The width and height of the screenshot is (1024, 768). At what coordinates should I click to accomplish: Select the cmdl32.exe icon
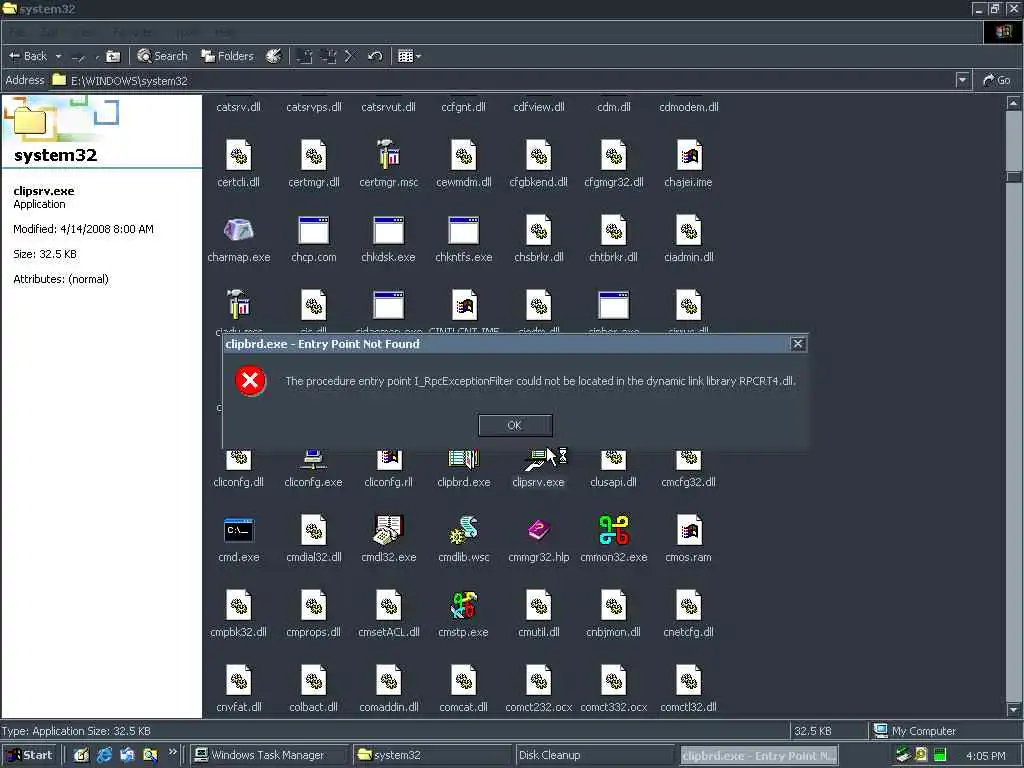coord(389,530)
